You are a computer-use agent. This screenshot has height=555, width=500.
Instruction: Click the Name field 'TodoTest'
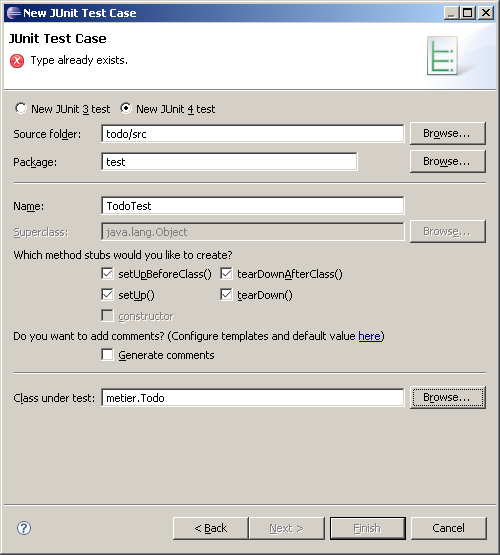point(252,206)
